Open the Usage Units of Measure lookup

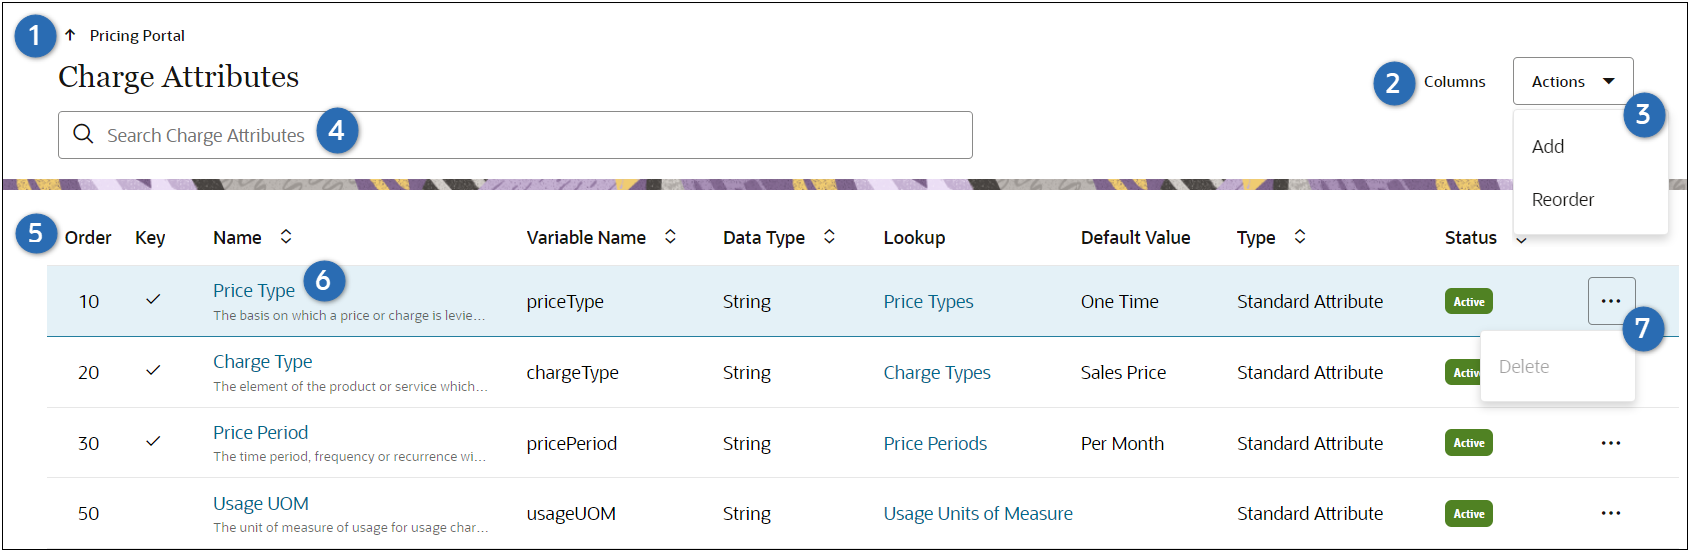click(977, 513)
